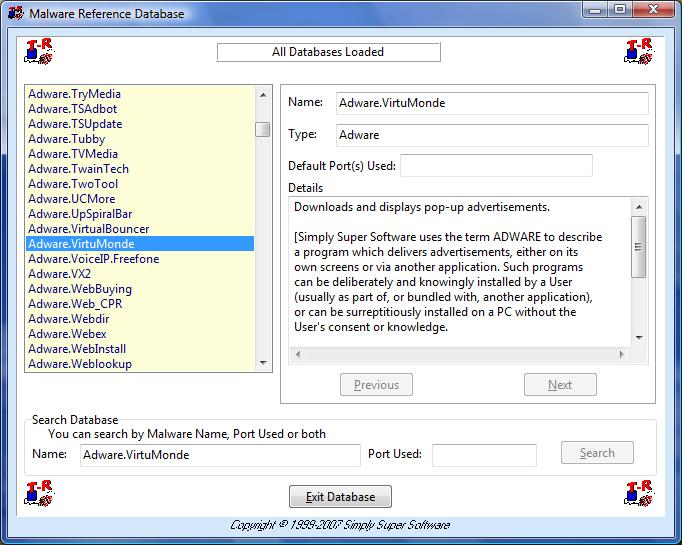The image size is (682, 545).
Task: Select Adware.TryMedia in the list
Action: (140, 94)
